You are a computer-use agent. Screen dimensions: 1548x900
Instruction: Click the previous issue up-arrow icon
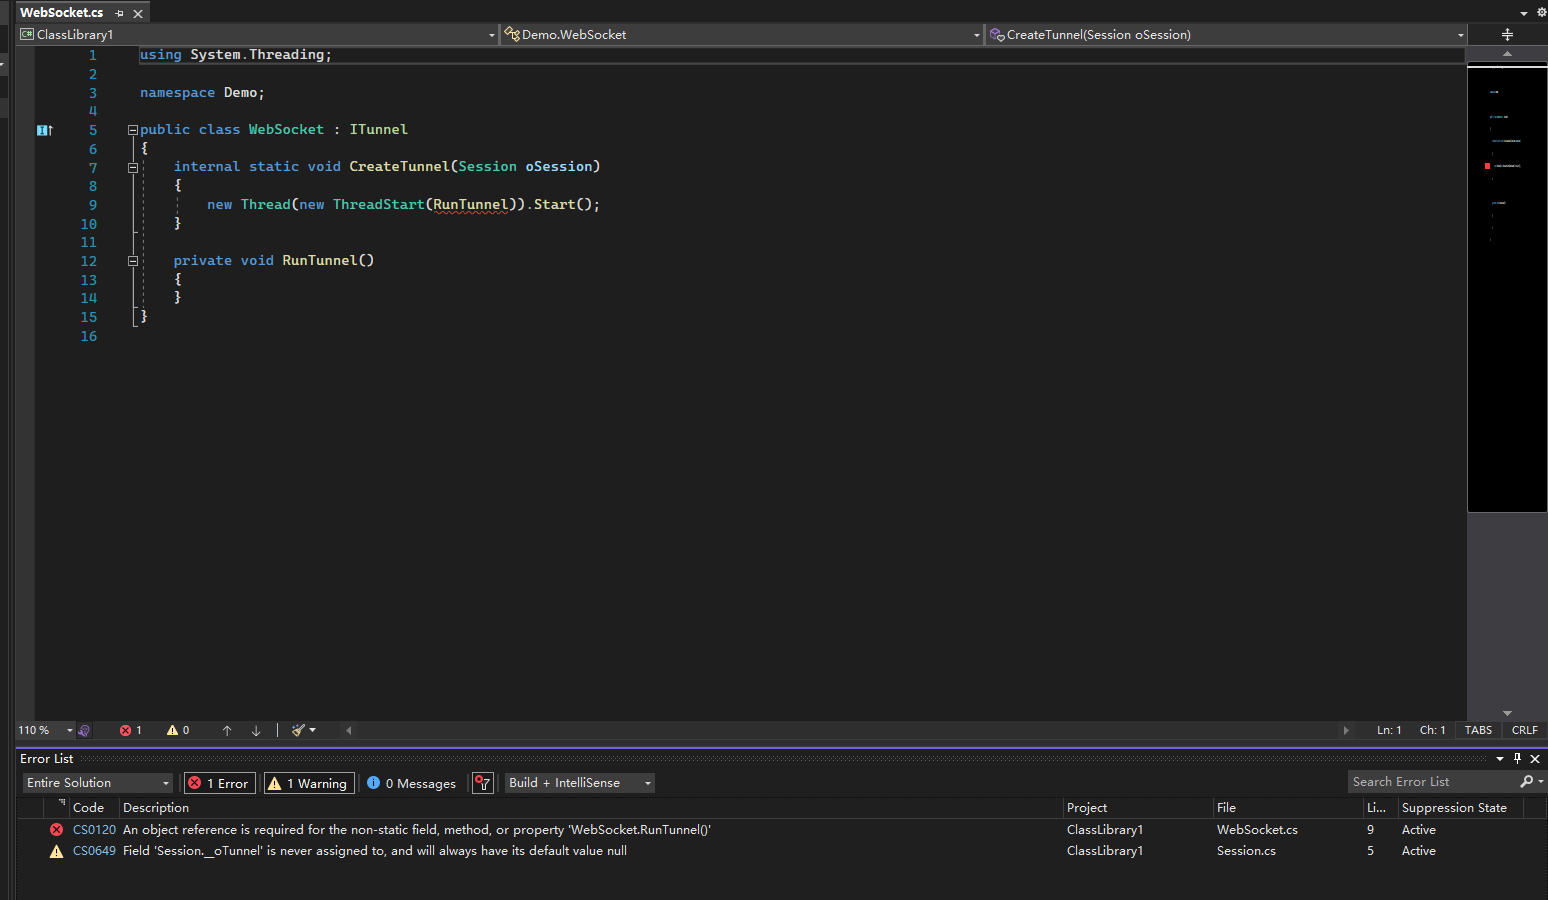(227, 730)
